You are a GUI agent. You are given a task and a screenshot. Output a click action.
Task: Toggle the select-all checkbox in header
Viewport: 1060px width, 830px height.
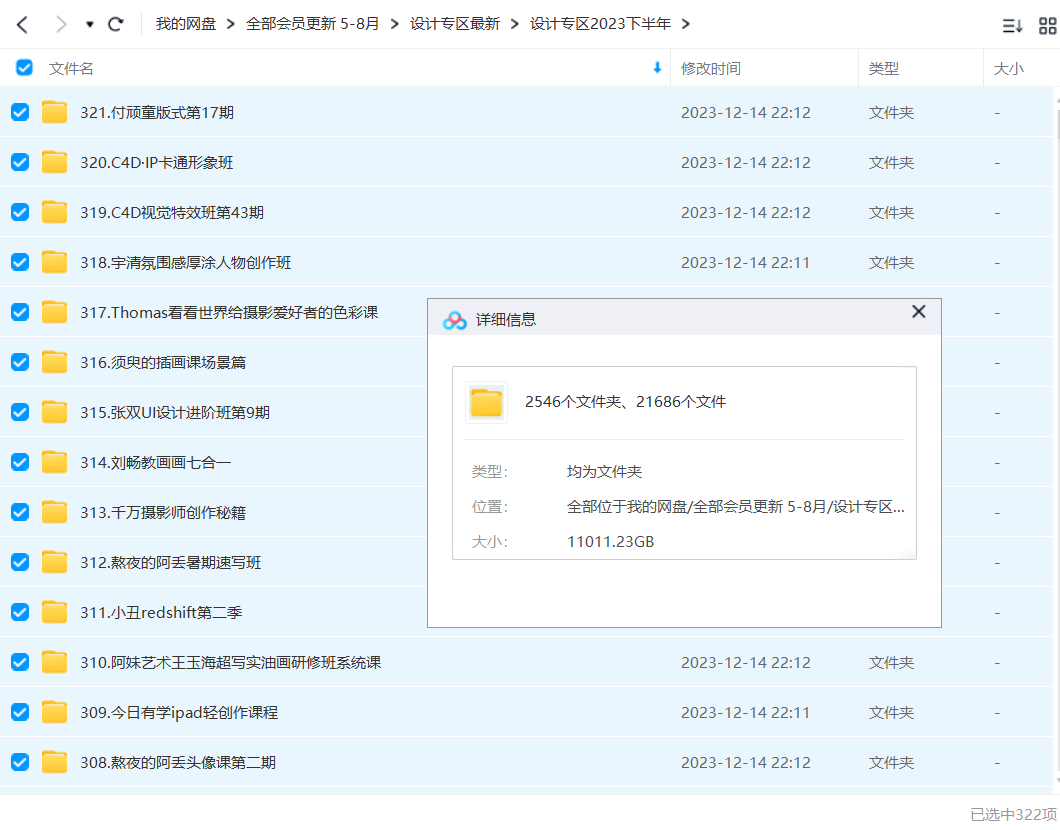[x=24, y=68]
